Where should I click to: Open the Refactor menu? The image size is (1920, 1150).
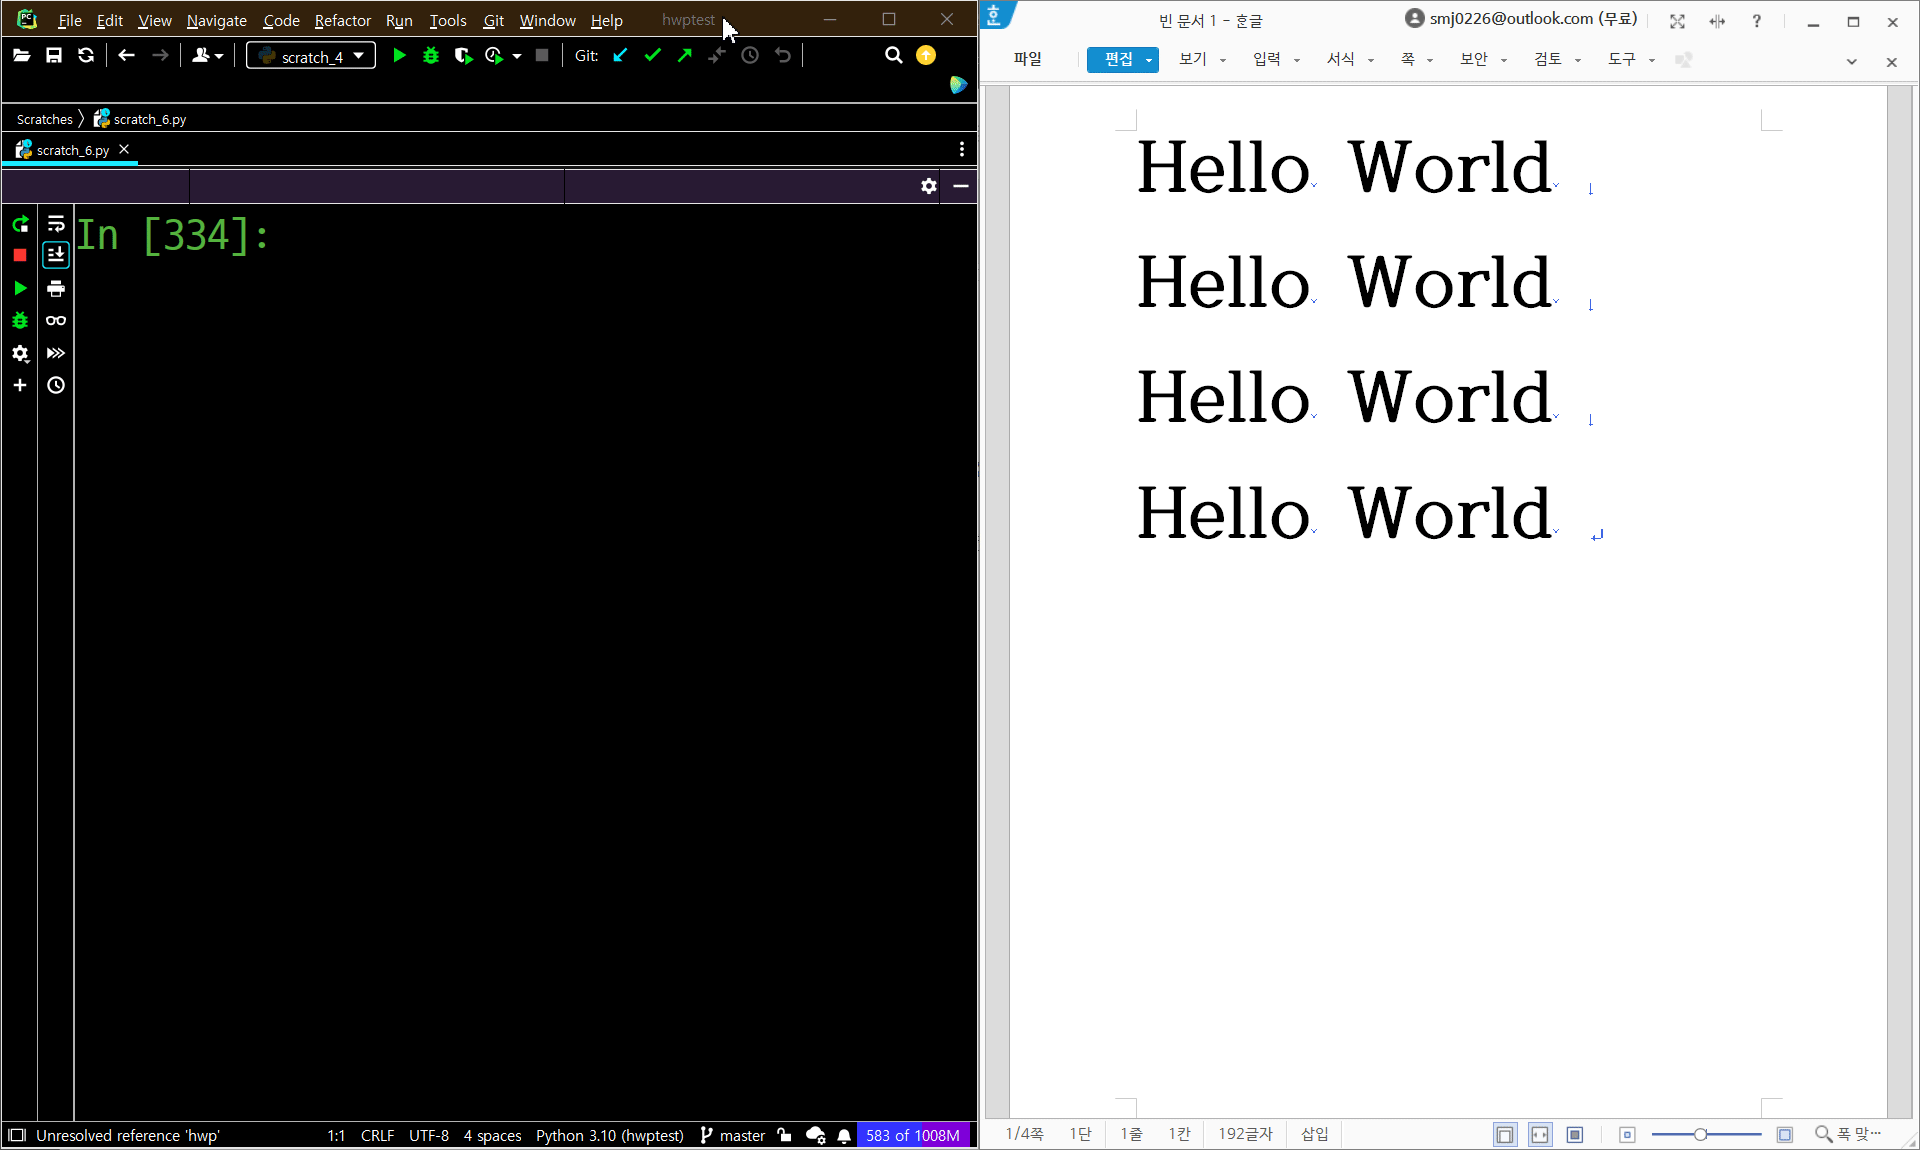click(x=342, y=20)
